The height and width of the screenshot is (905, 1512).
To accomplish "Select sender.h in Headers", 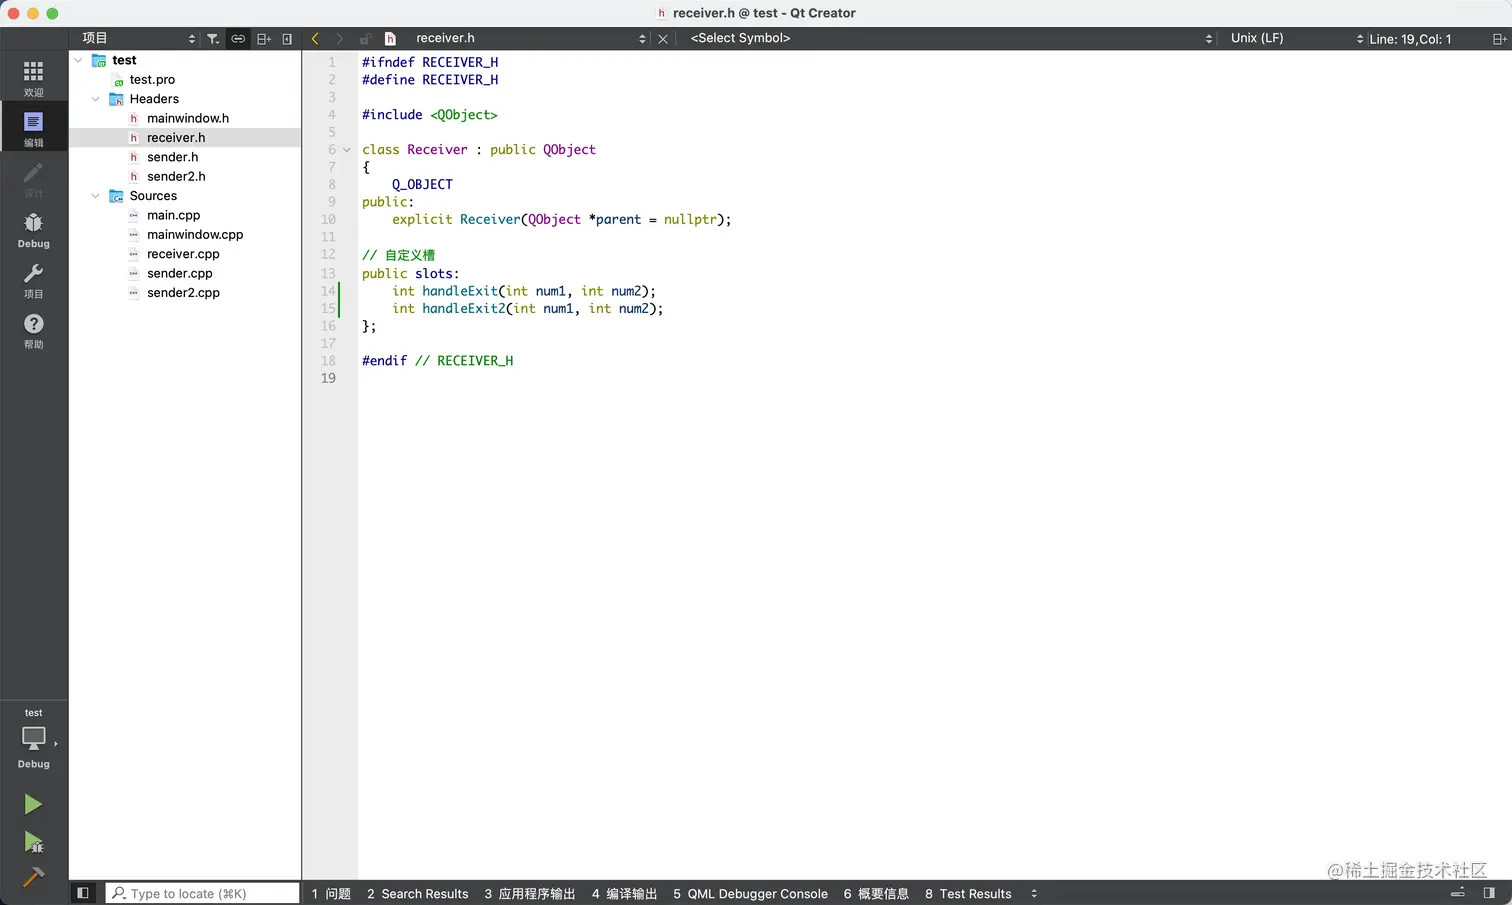I will 172,157.
